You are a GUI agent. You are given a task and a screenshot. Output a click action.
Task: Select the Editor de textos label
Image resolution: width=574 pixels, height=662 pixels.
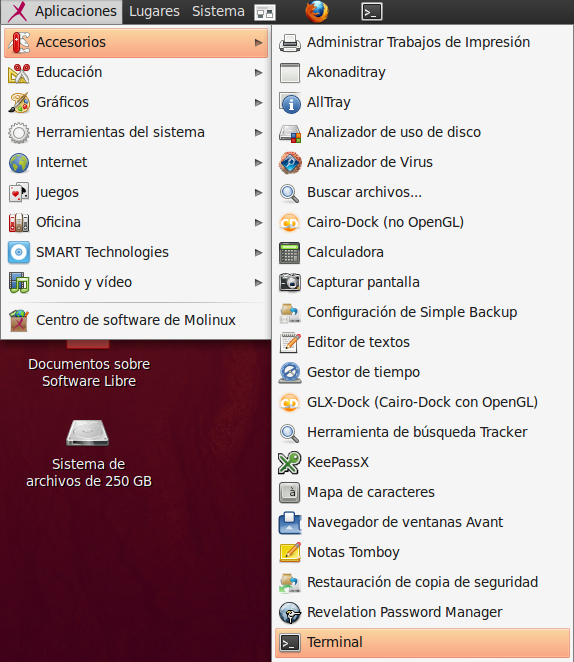click(358, 342)
